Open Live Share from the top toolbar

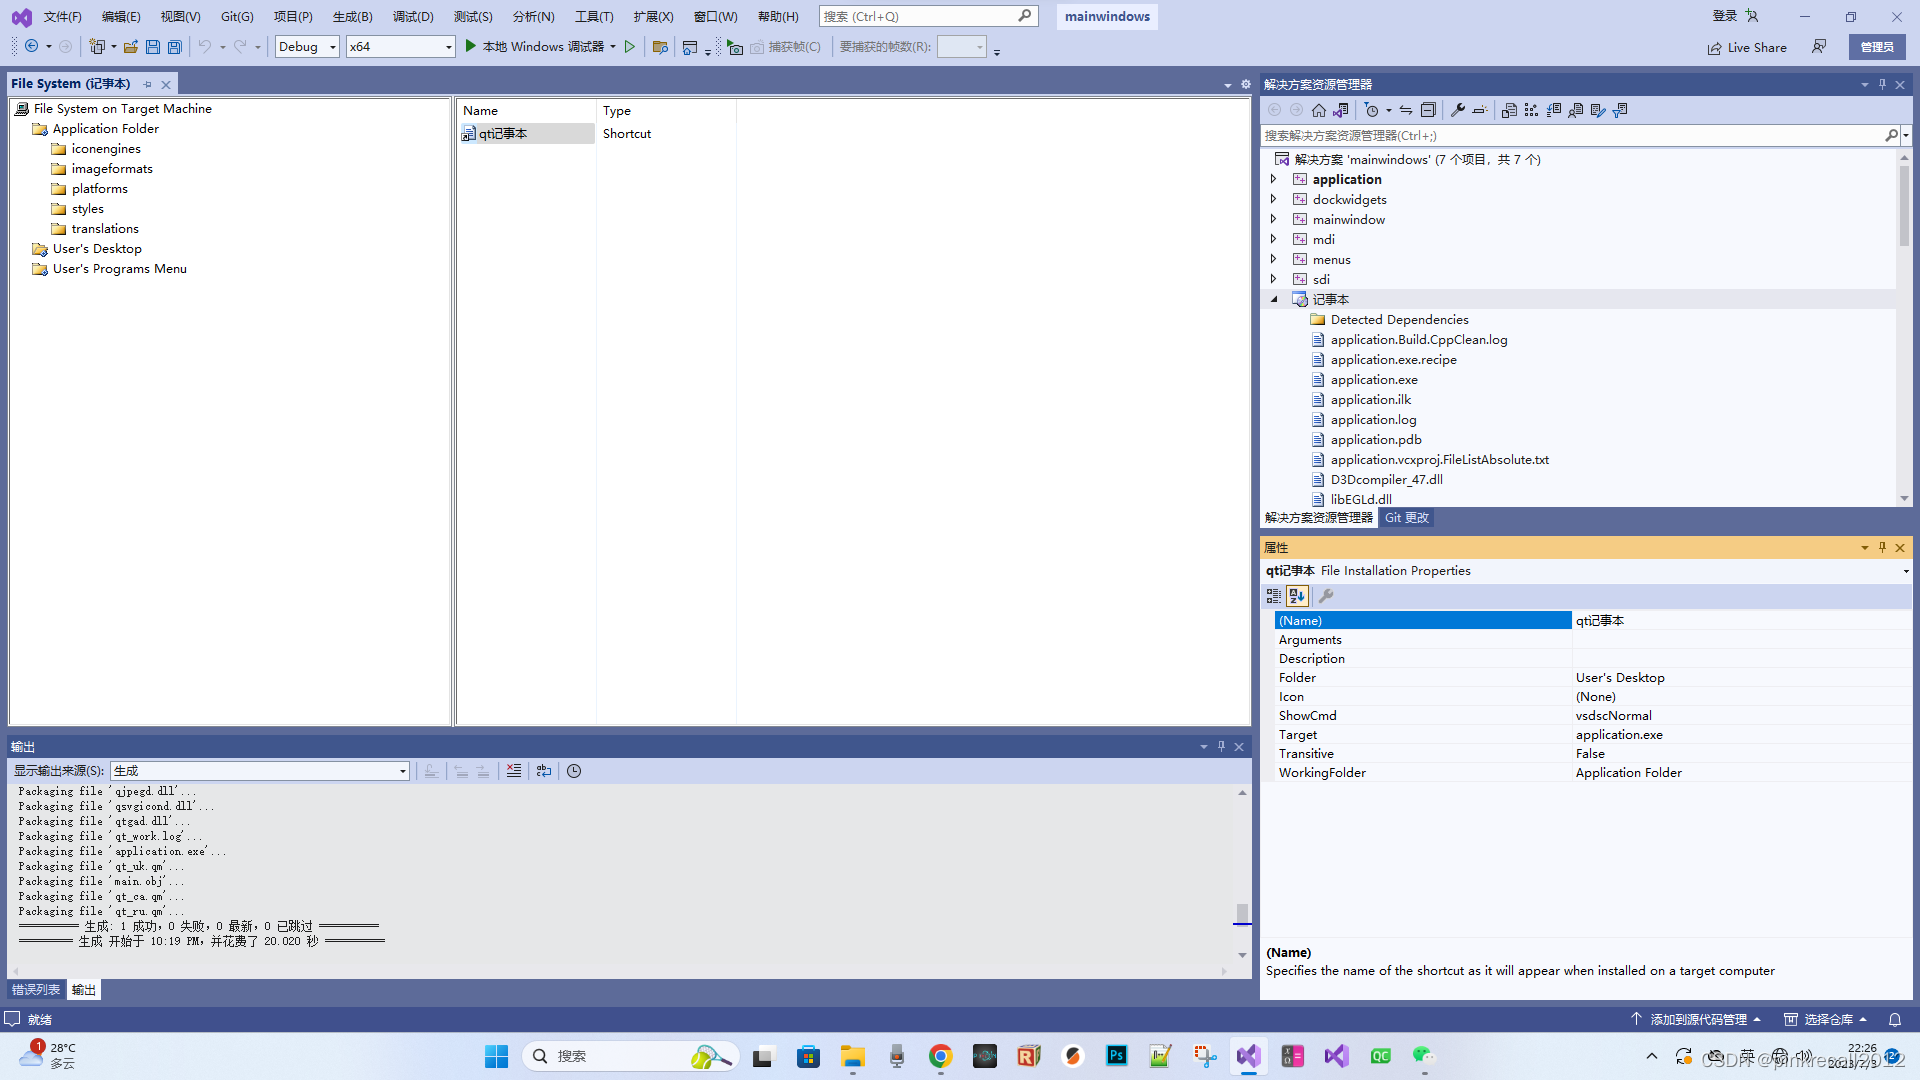(1746, 47)
